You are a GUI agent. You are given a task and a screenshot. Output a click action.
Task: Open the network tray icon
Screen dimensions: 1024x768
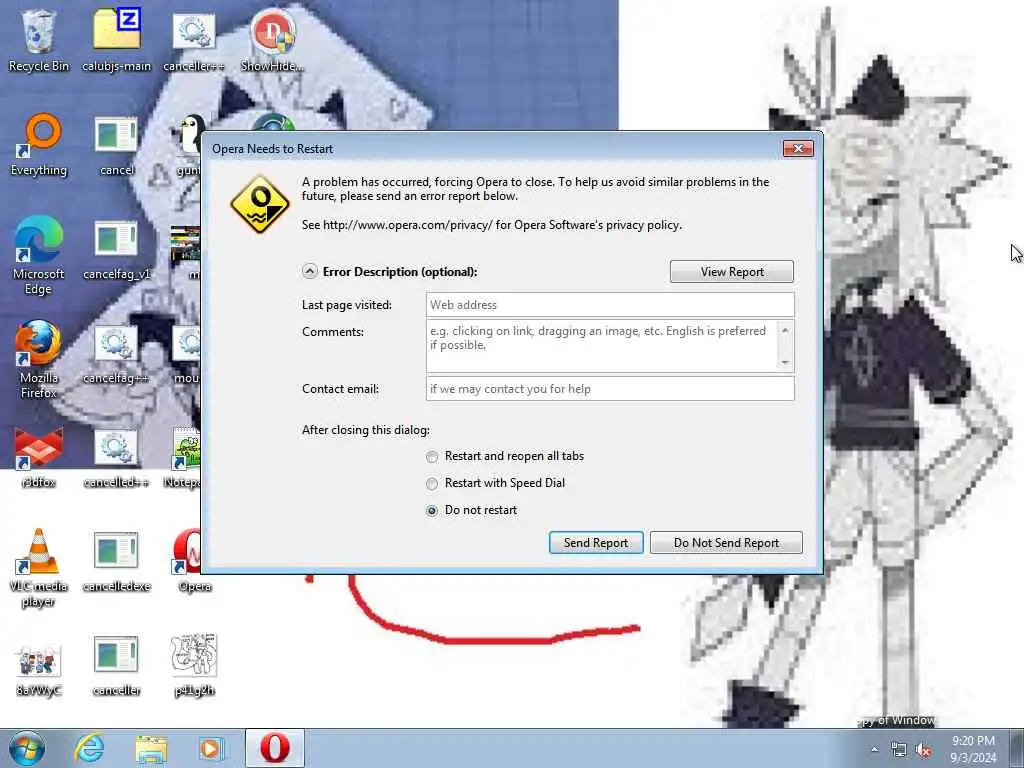[x=899, y=750]
